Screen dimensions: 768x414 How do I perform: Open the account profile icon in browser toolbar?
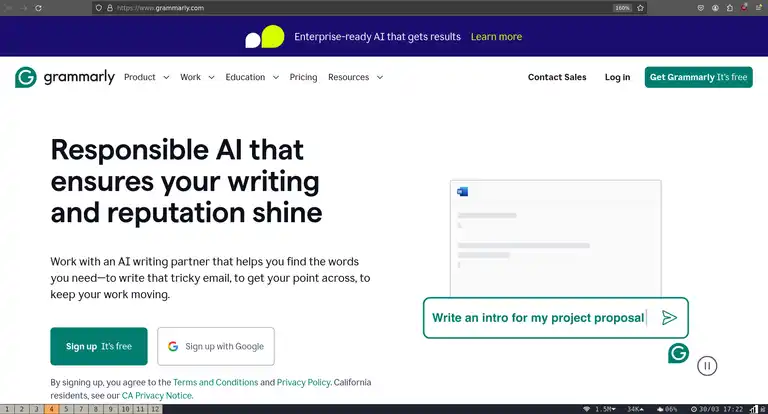(x=716, y=8)
